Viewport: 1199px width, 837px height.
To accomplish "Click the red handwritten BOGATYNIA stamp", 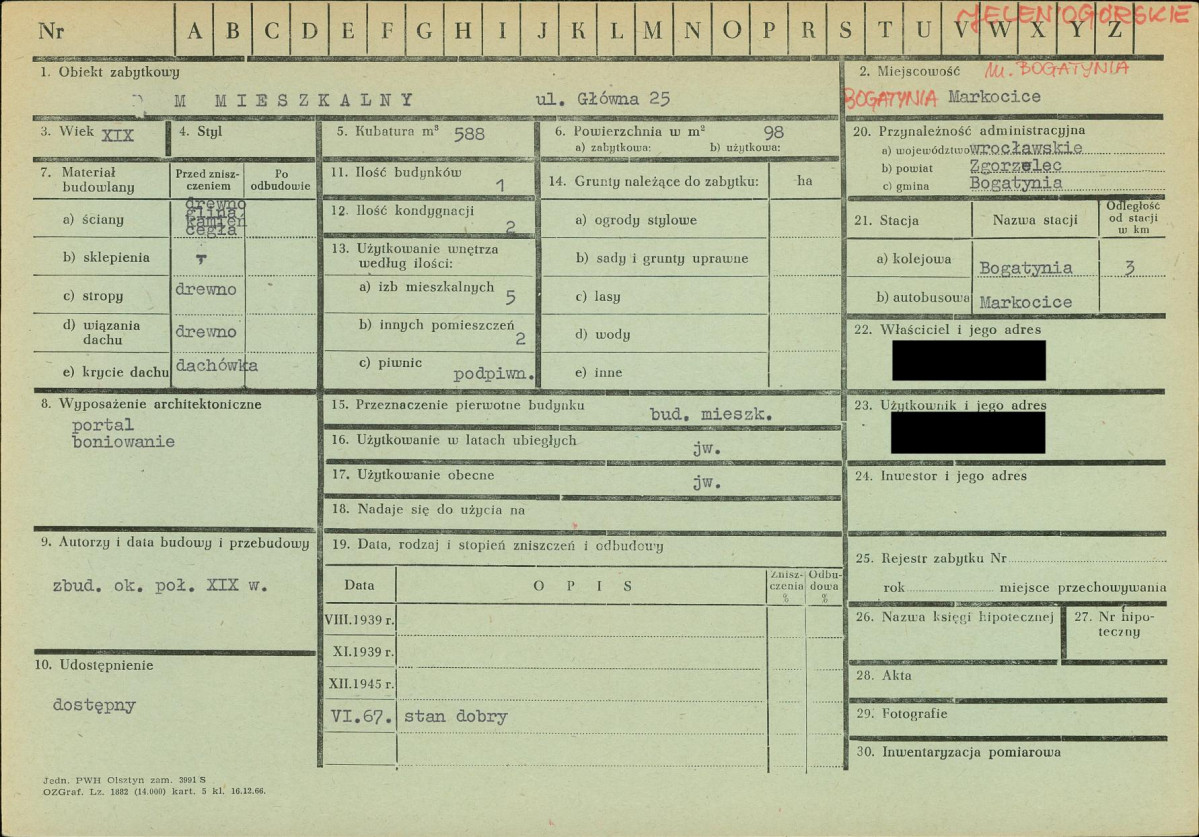I will 891,99.
